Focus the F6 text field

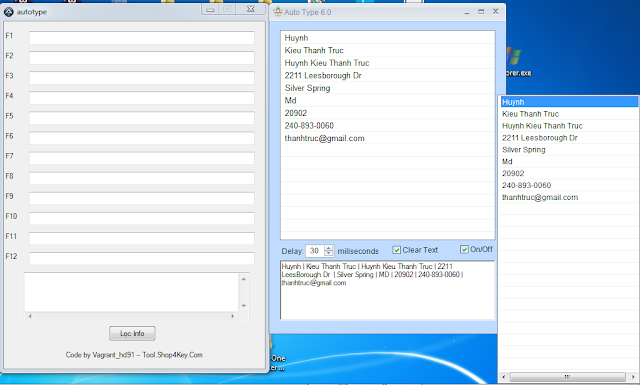coord(142,138)
